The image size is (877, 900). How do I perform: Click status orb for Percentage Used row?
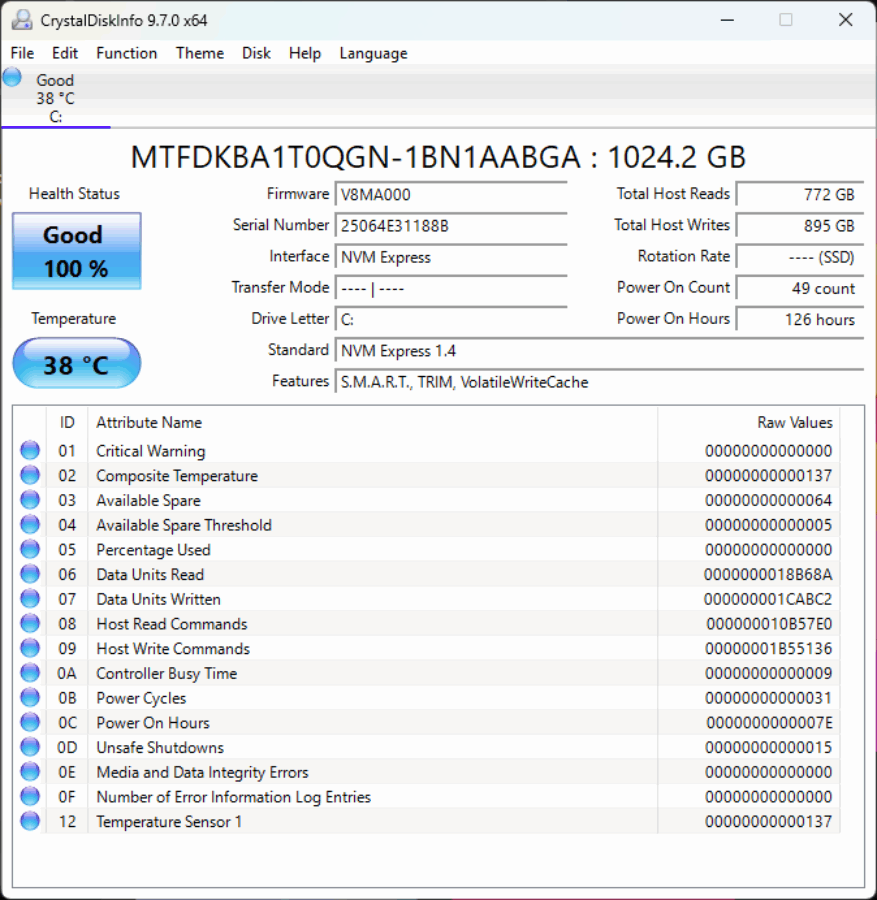[30, 549]
